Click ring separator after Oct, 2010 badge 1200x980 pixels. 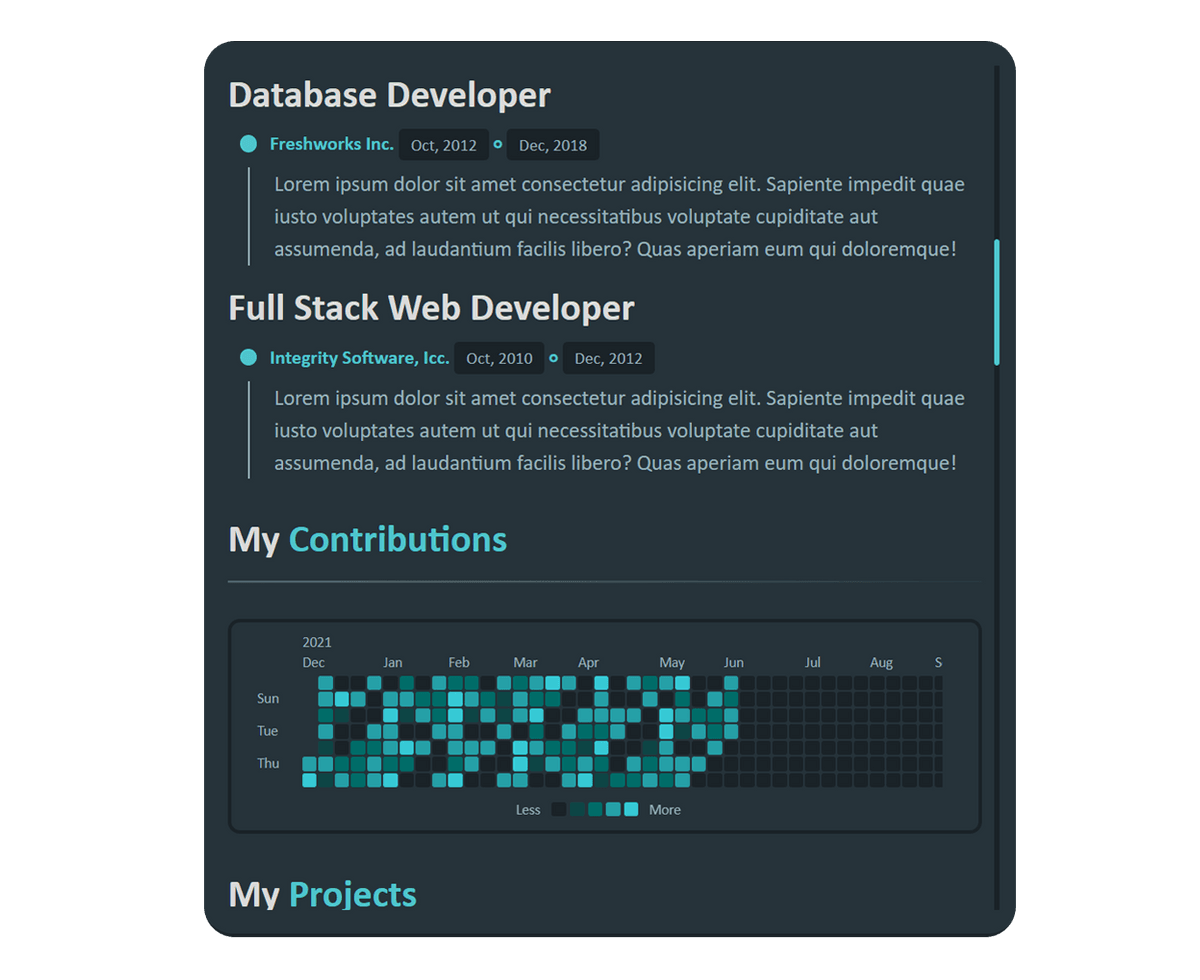[x=553, y=358]
